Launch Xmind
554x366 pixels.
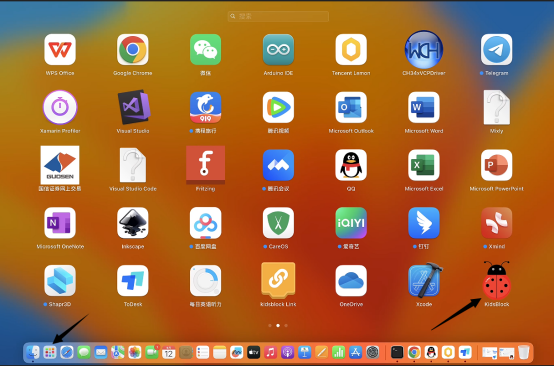pyautogui.click(x=496, y=223)
